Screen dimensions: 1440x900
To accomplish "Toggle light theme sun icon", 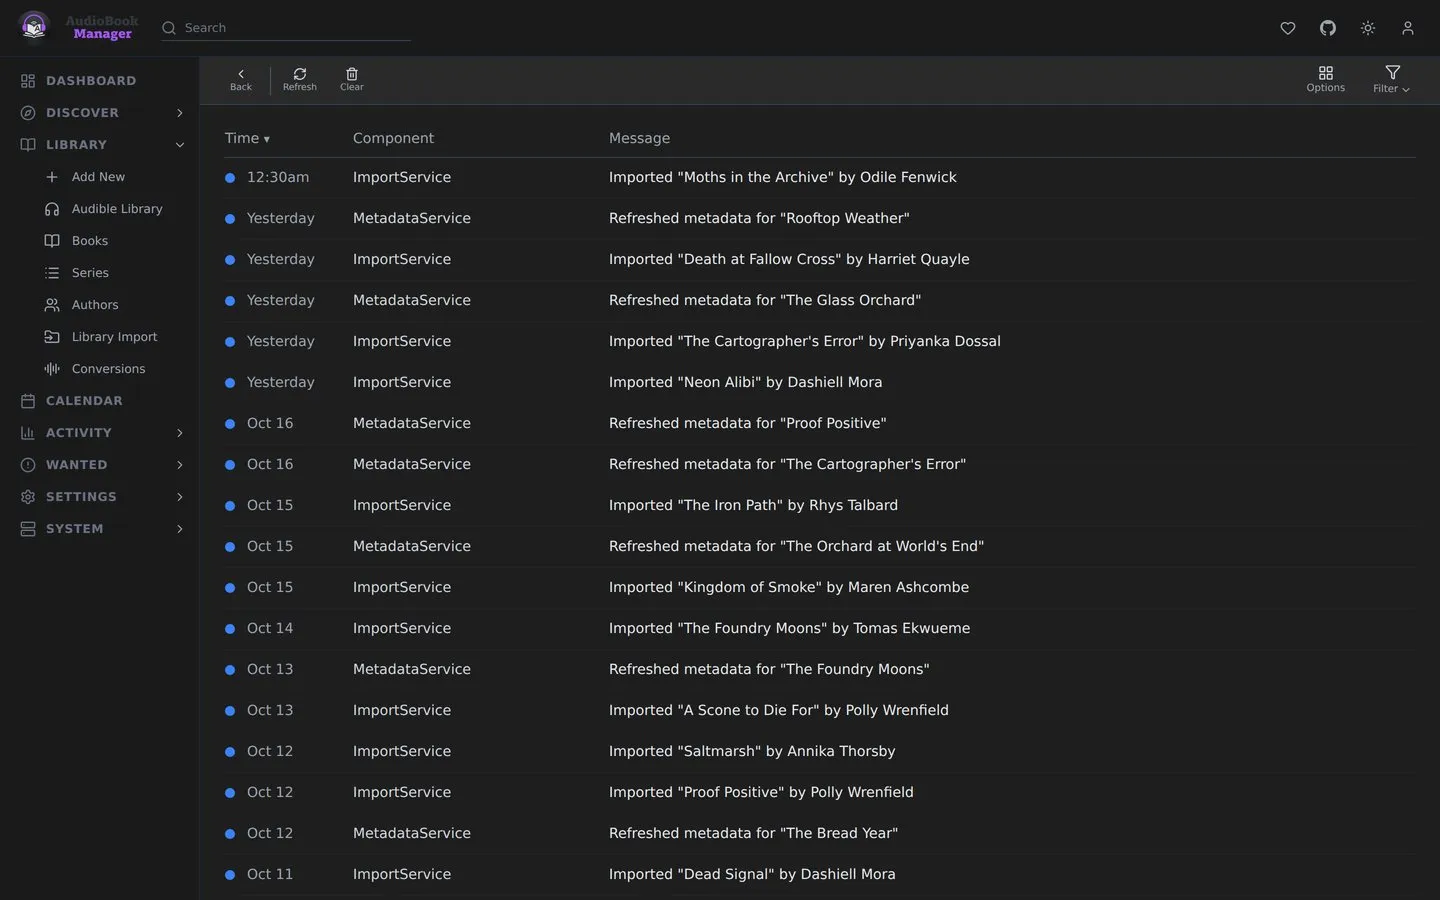I will tap(1368, 28).
